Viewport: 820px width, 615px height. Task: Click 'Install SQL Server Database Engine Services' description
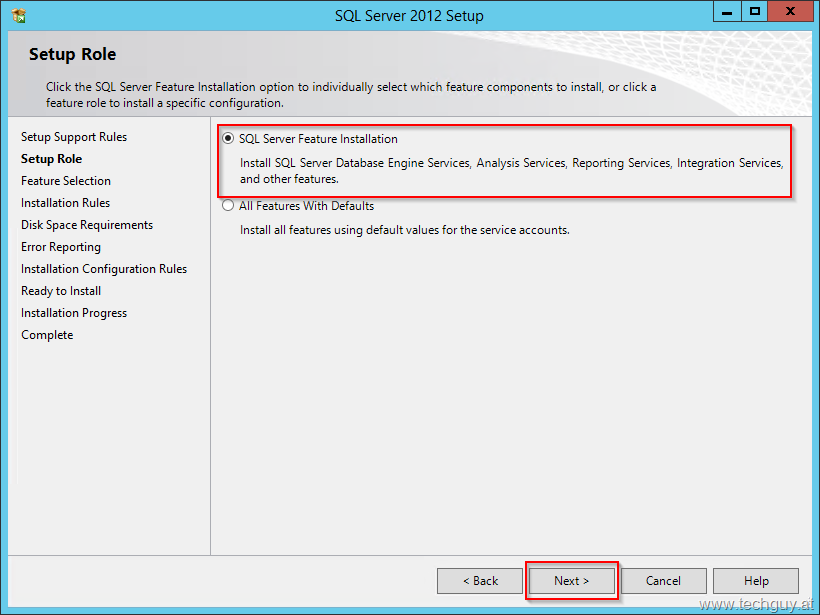511,171
